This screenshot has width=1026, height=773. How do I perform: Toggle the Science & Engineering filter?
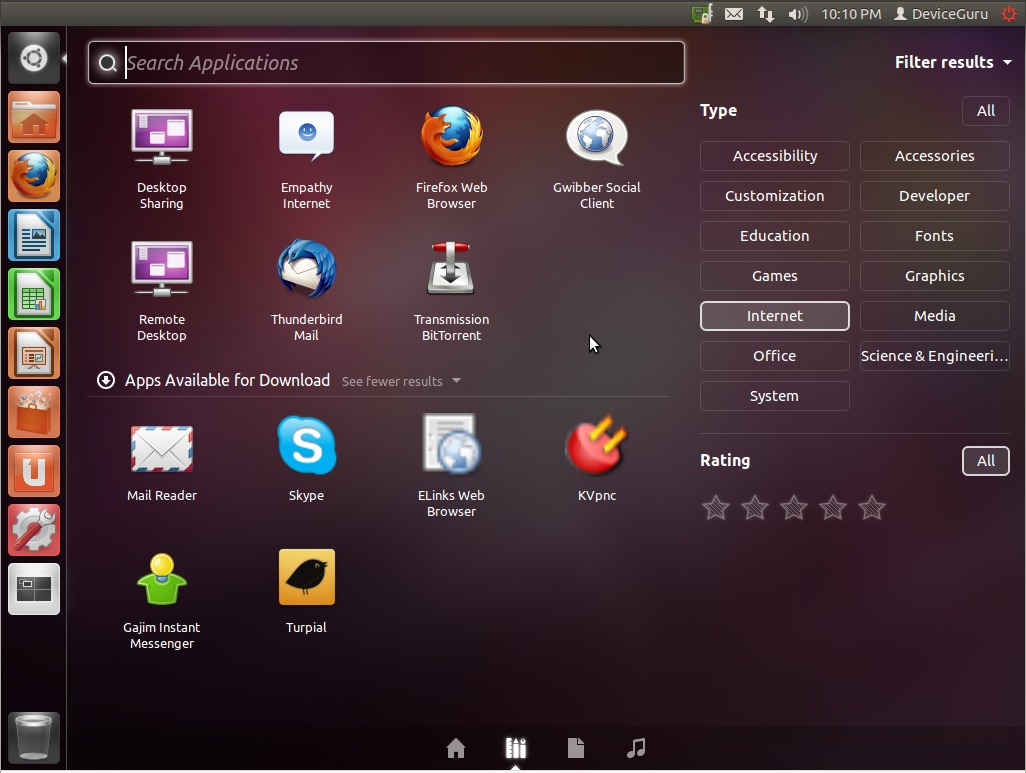934,355
